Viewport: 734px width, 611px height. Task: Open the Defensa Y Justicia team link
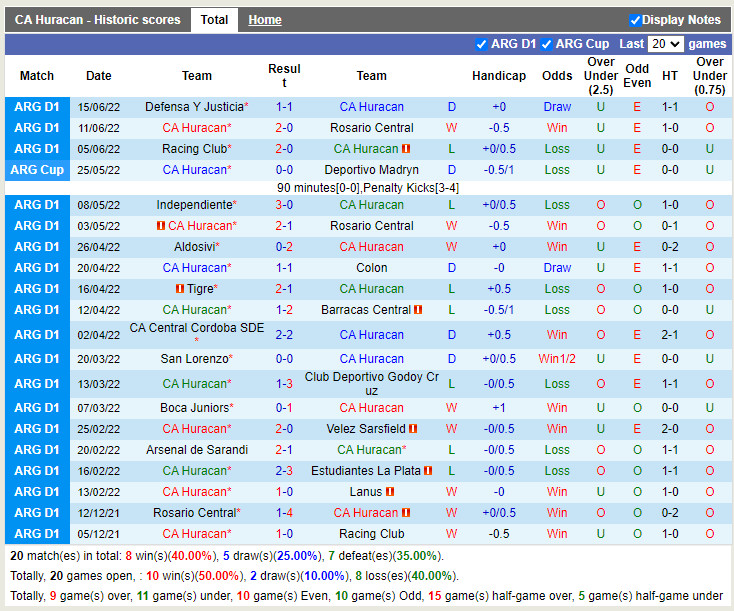click(194, 107)
